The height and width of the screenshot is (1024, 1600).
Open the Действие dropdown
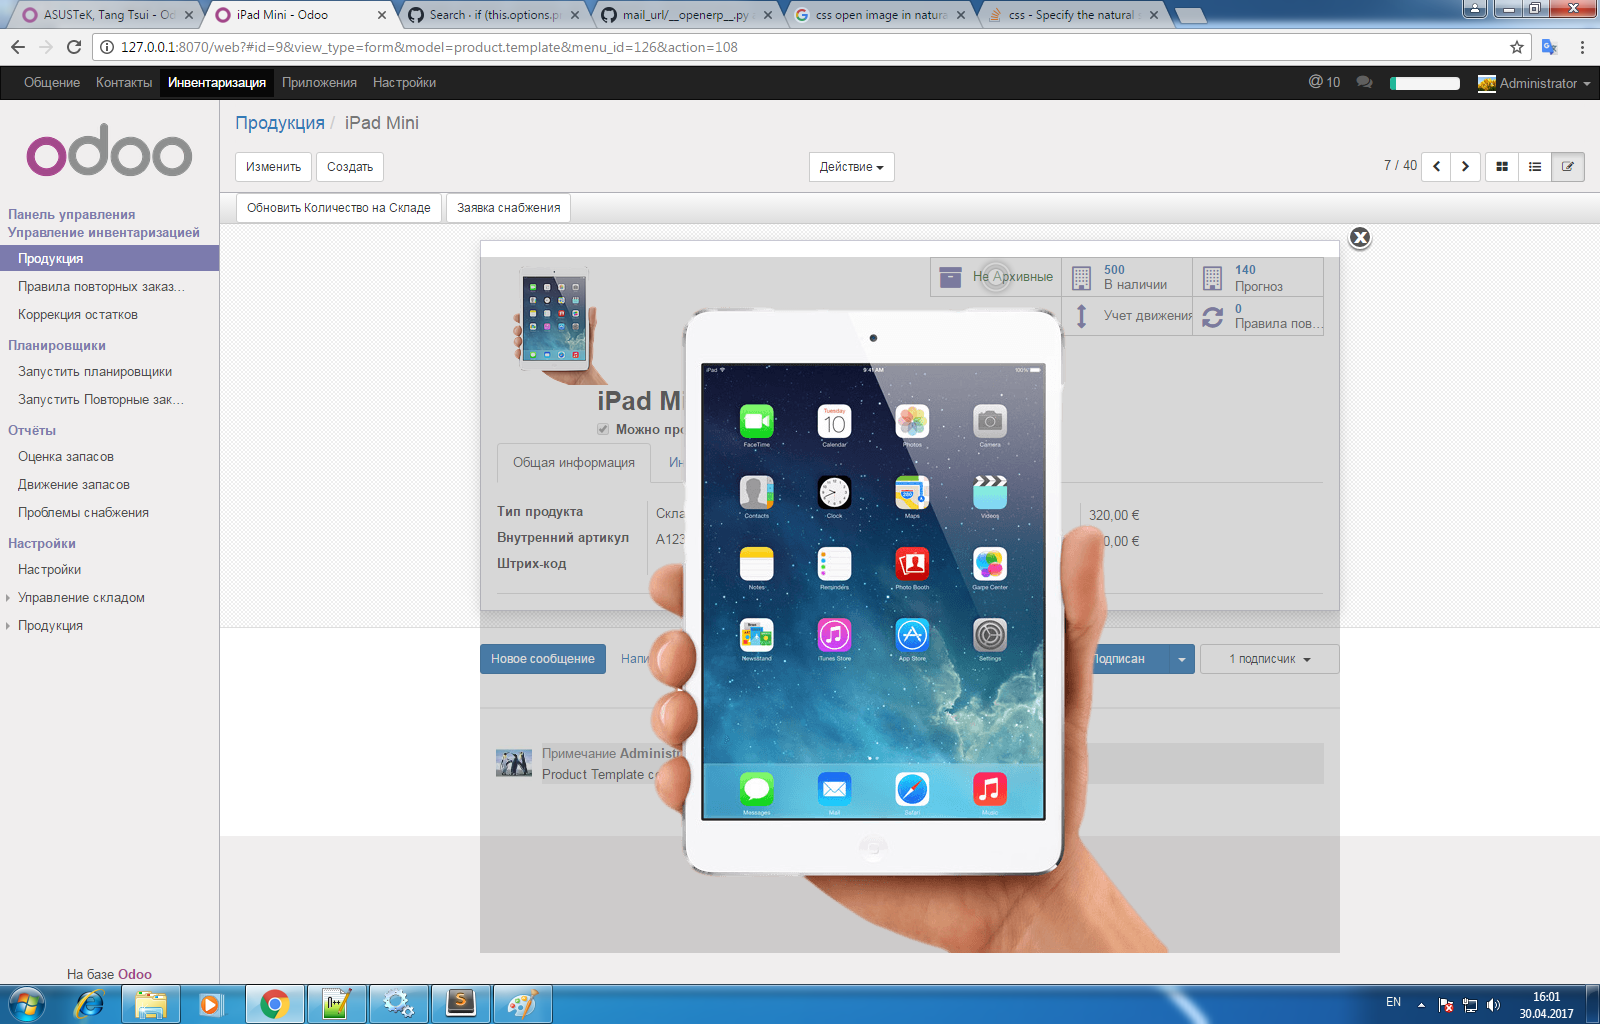coord(851,167)
